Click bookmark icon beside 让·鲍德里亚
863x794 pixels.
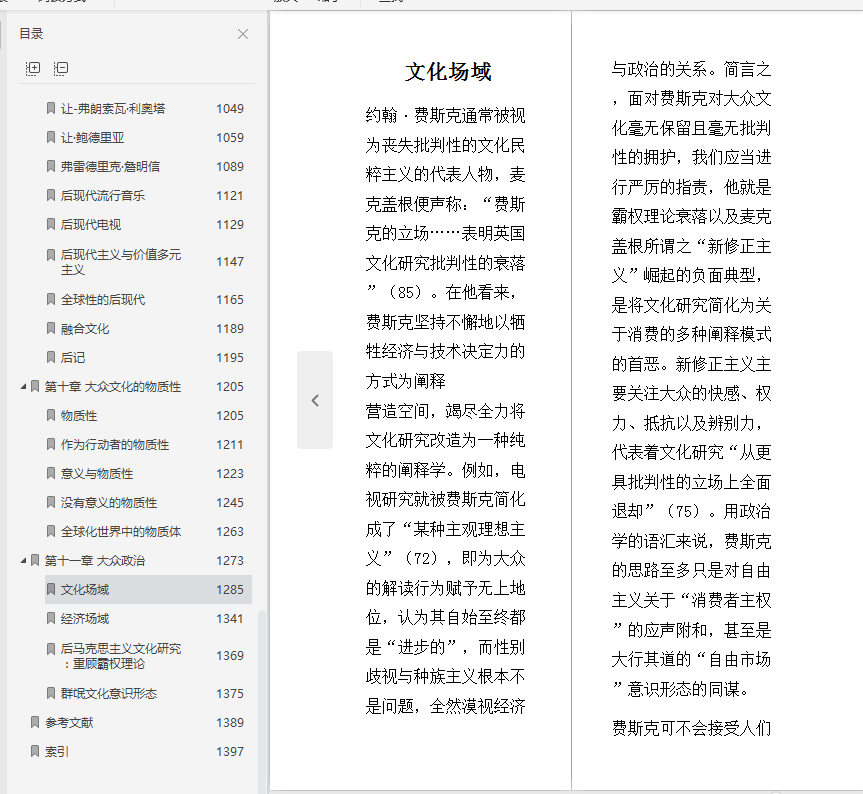pos(51,138)
